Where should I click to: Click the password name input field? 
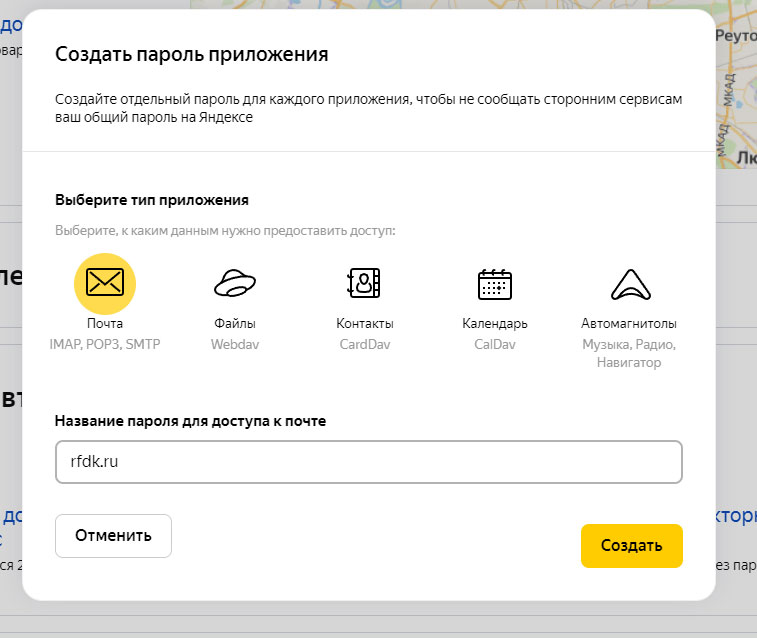pos(369,462)
